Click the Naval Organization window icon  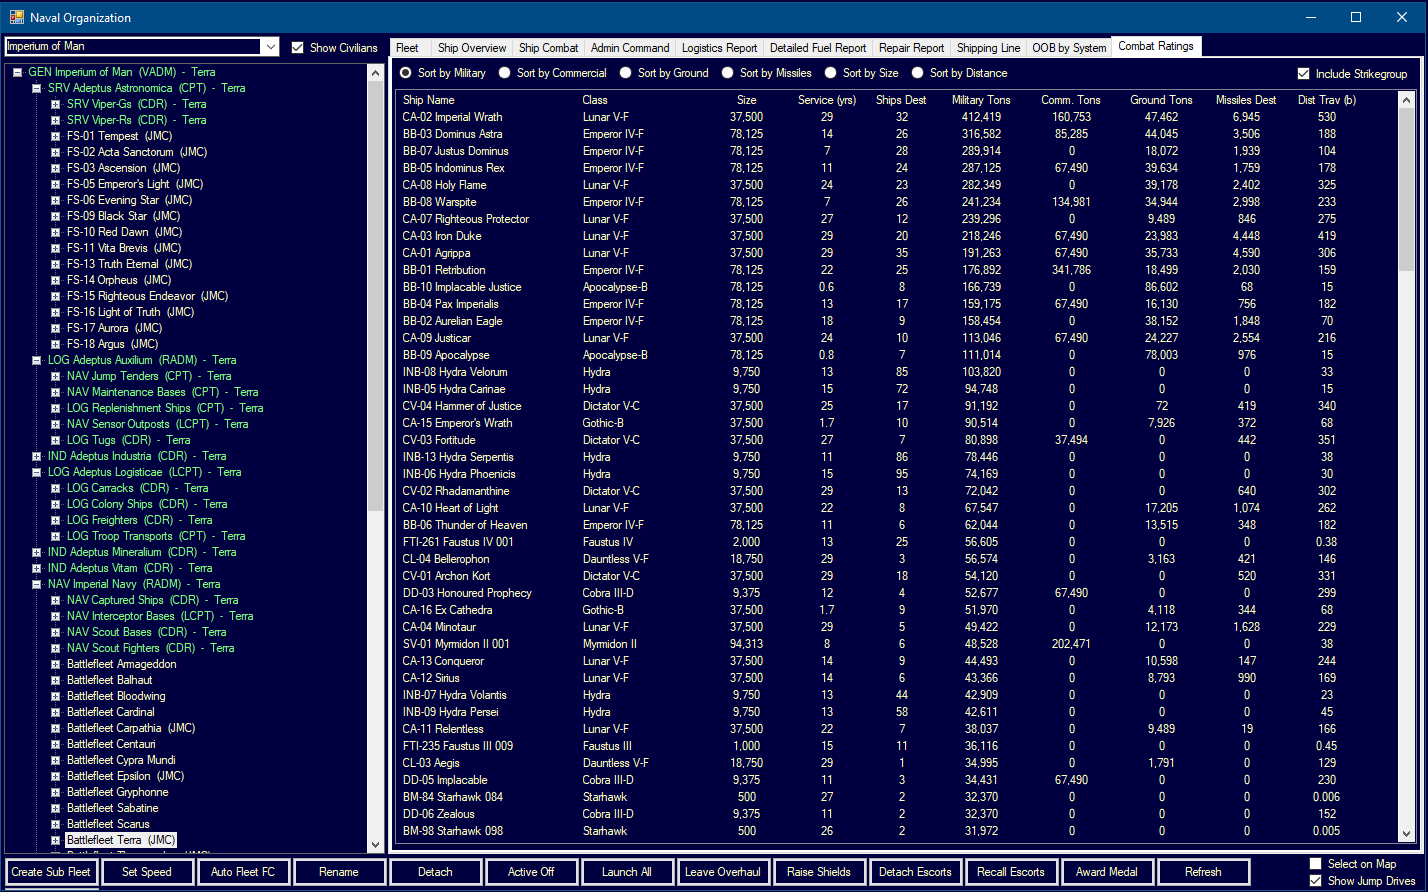16,17
